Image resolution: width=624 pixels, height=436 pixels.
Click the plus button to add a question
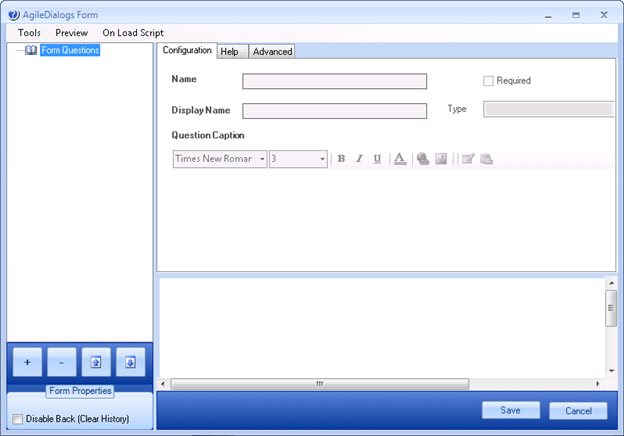27,361
